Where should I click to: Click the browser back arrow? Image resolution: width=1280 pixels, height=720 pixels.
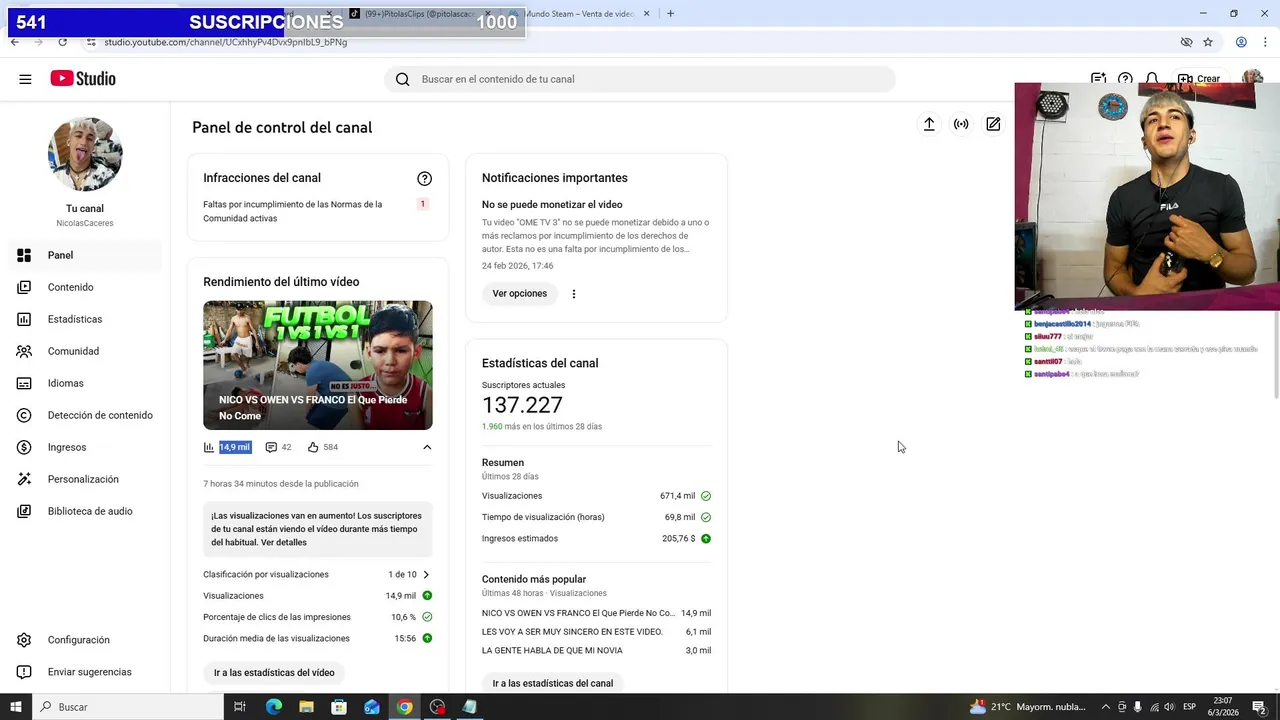(14, 42)
